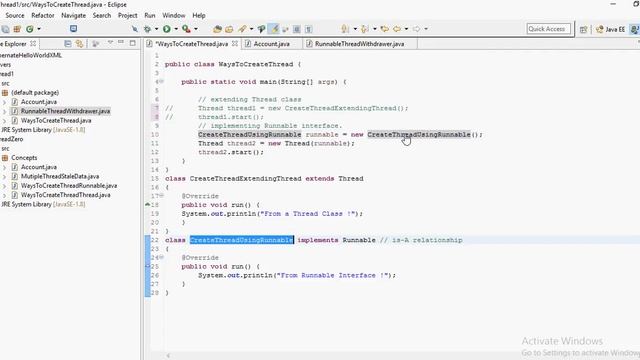
Task: Switch to the Account.java editor tab
Action: point(272,44)
